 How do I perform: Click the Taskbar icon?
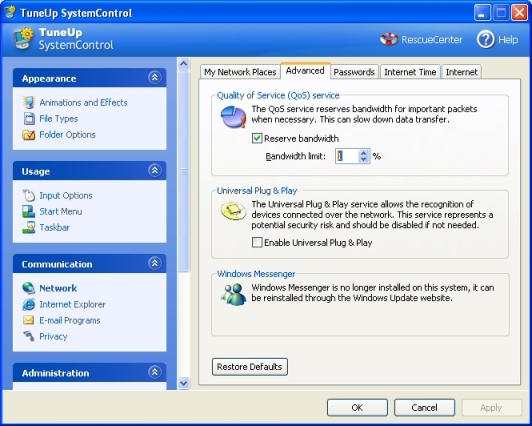[x=29, y=227]
